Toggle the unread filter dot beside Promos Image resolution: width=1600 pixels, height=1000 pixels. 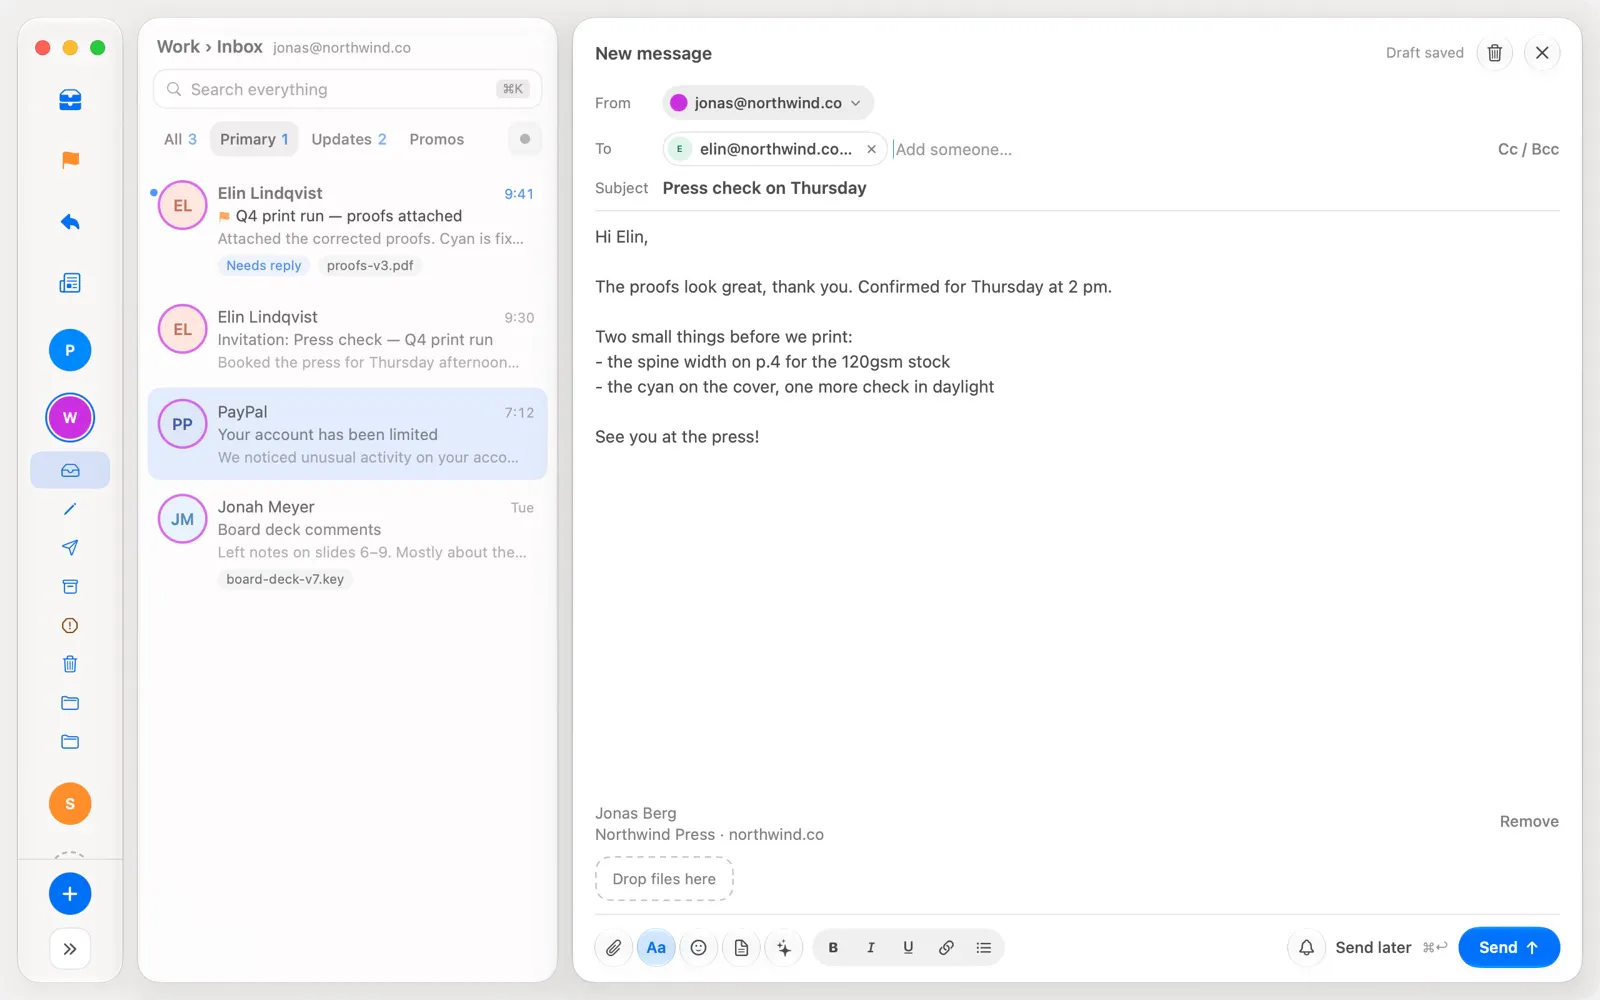pos(525,139)
